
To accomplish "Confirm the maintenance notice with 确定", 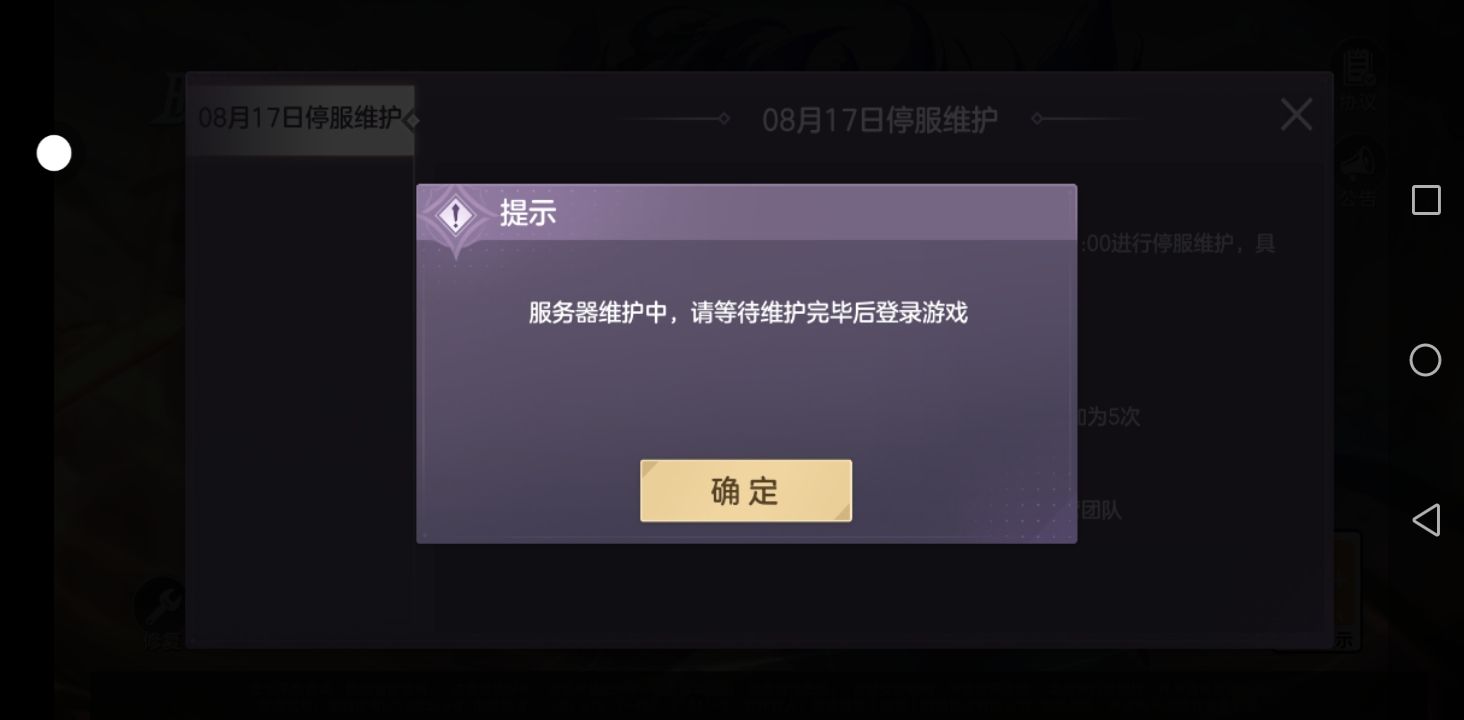I will 746,491.
